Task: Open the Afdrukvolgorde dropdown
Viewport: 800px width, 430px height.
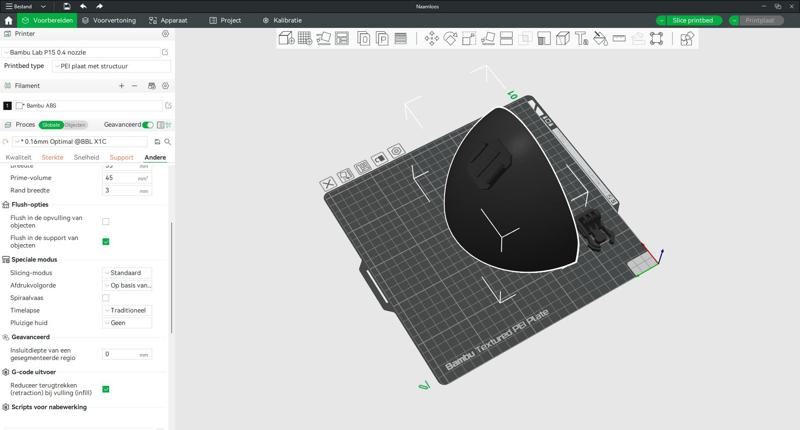Action: coord(127,286)
